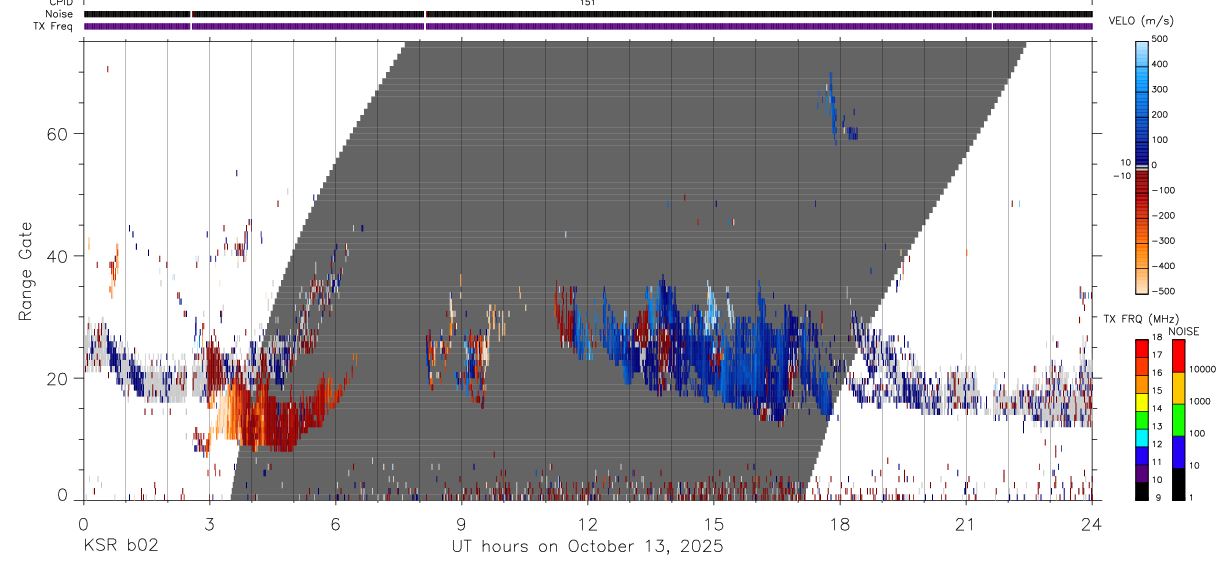Click the 'VELO (m/s)' legend title

click(1140, 21)
